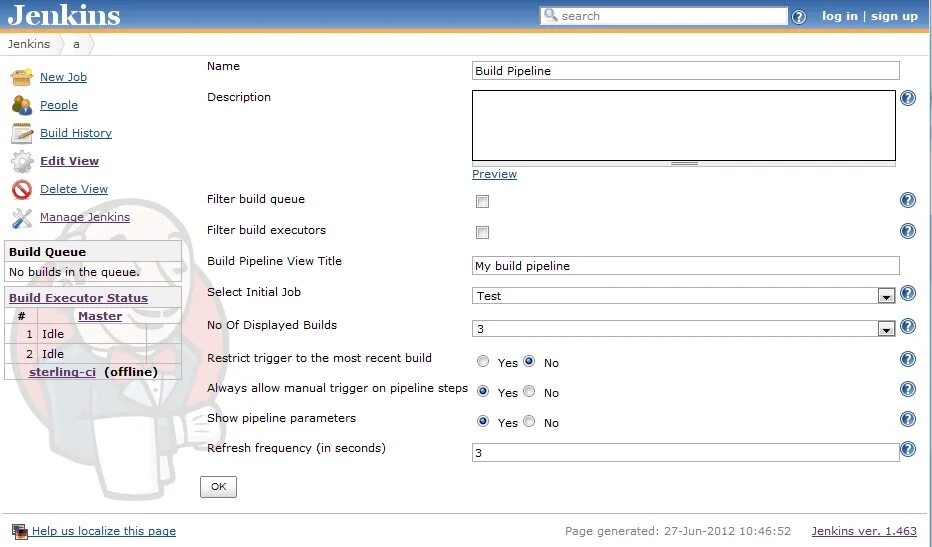This screenshot has width=932, height=547.
Task: Click 'No builds in the queue.' text
Action: coord(74,272)
